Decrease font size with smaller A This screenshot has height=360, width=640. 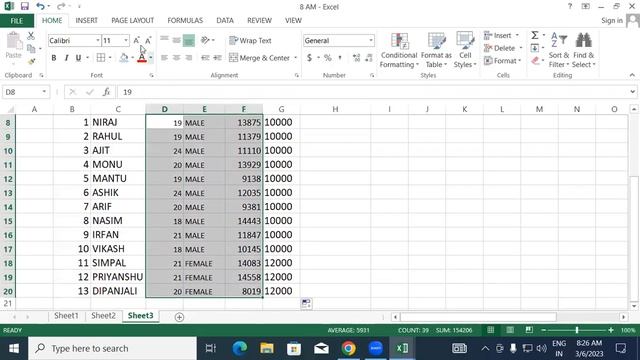(x=148, y=40)
